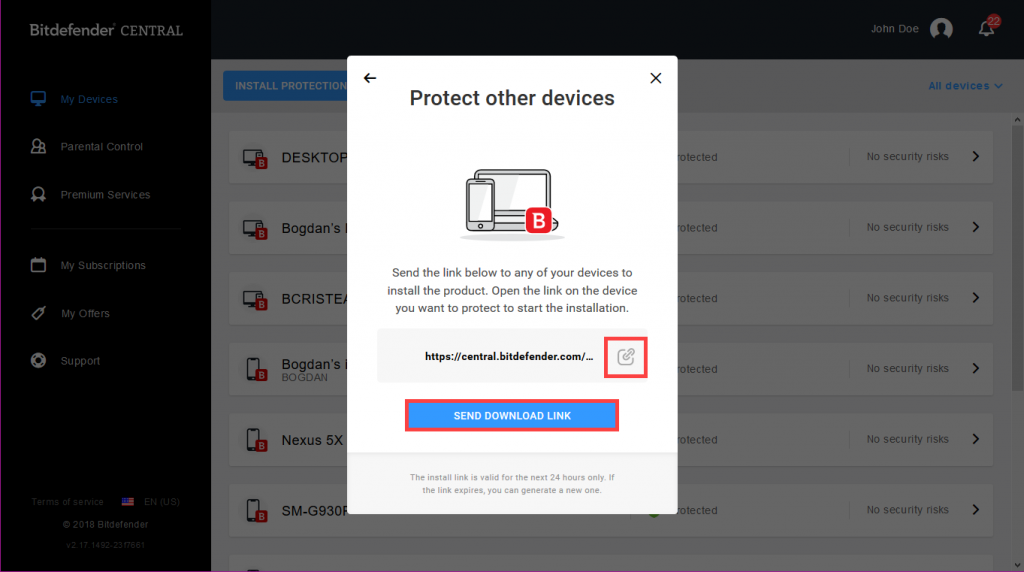The image size is (1024, 572).
Task: Click the Bitdefender CENTRAL logo
Action: 106,30
